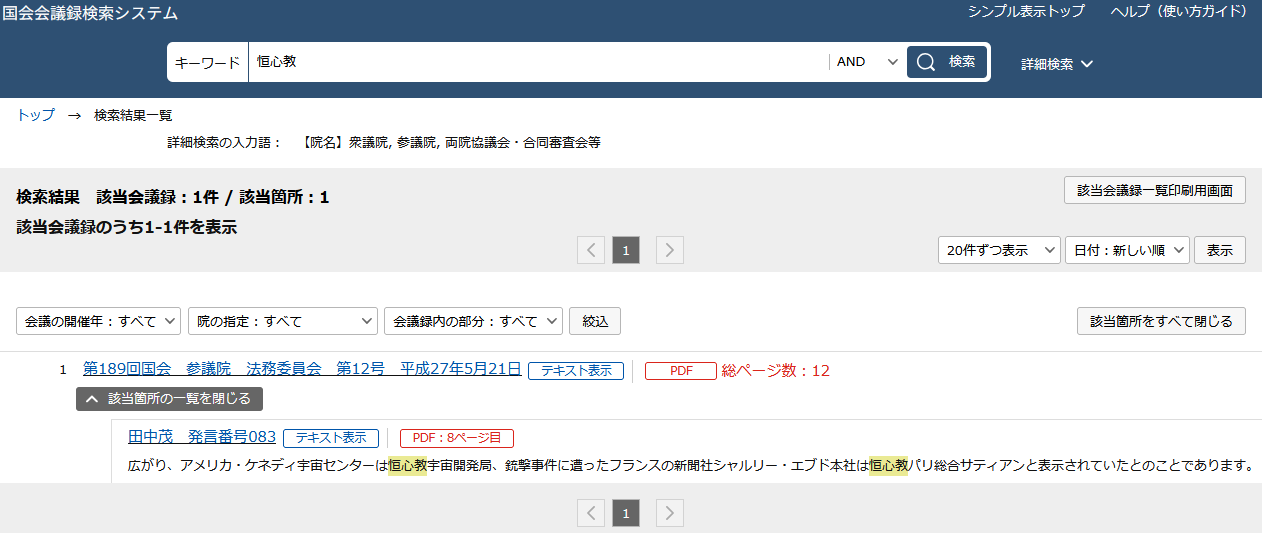1262x533 pixels.
Task: Open ヘルプ（使い方ガイド） in header
Action: pyautogui.click(x=1179, y=12)
